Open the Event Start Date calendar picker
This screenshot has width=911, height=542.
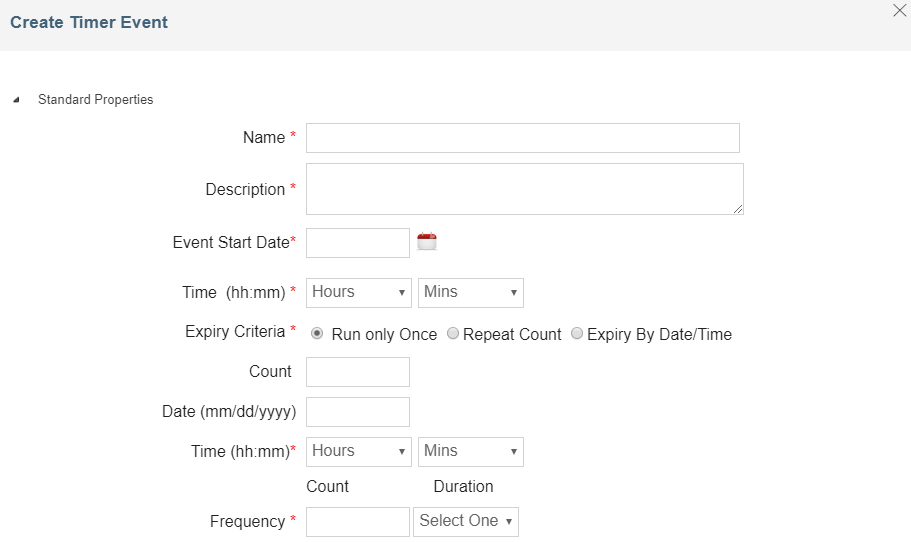(x=427, y=241)
